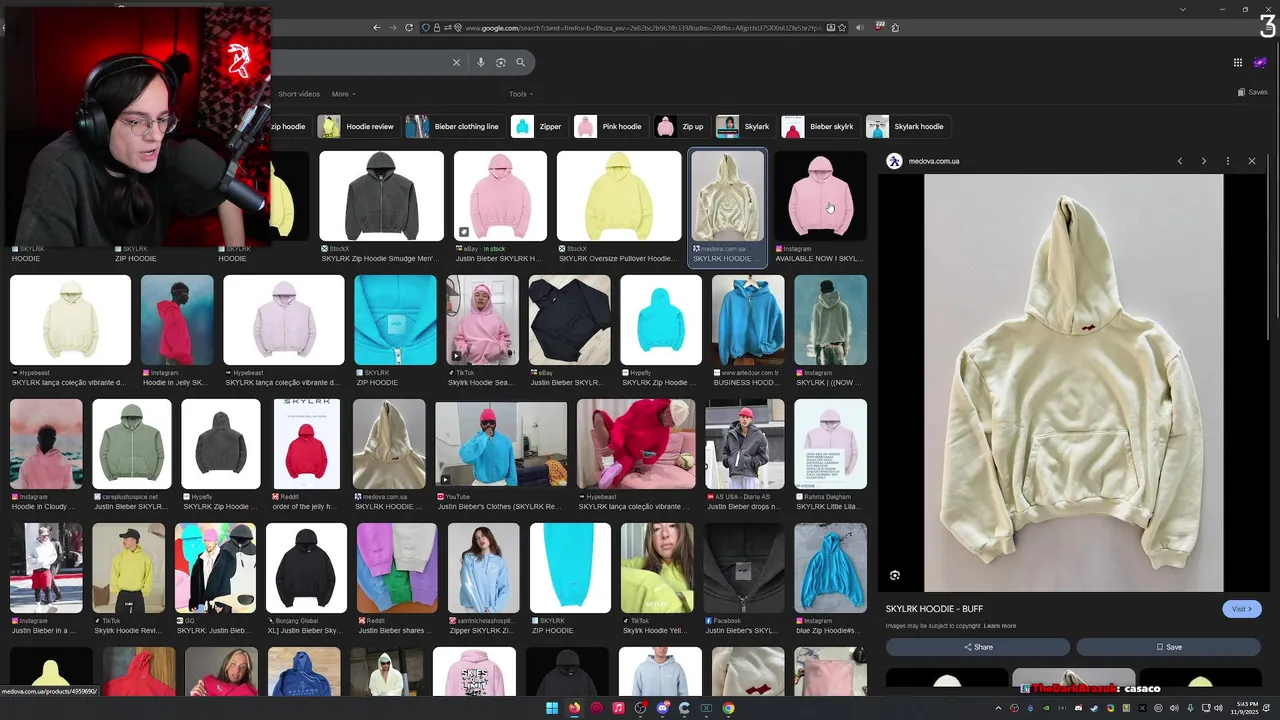Open the Tools filter dropdown

(521, 94)
